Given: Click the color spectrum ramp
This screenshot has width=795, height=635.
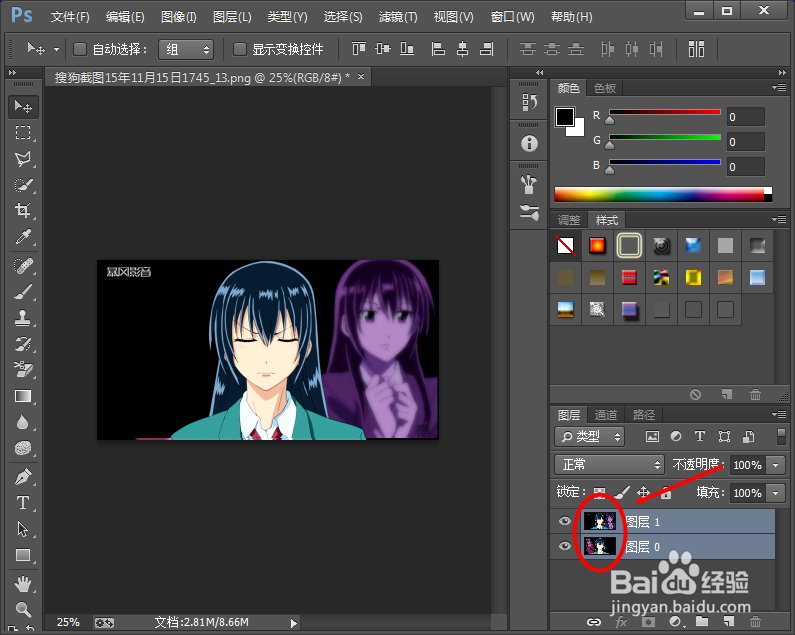Looking at the screenshot, I should pyautogui.click(x=663, y=195).
